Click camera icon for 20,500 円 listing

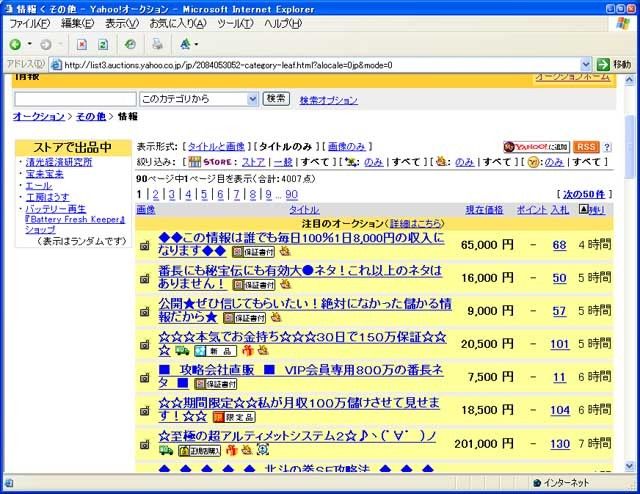click(144, 345)
